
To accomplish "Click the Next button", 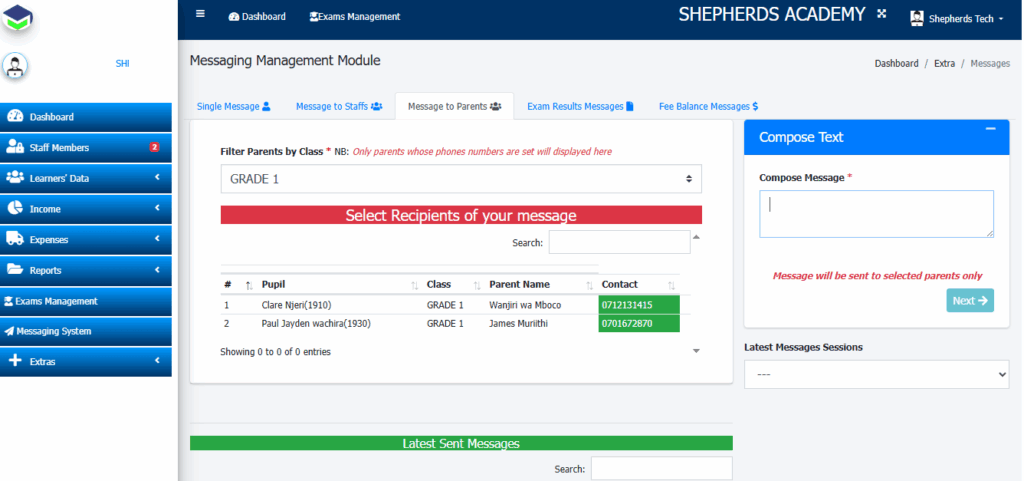I will point(970,300).
